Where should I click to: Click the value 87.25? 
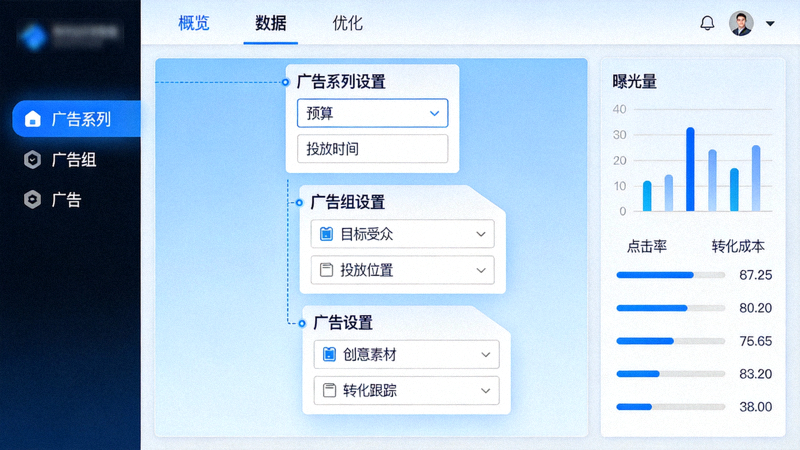pos(756,275)
